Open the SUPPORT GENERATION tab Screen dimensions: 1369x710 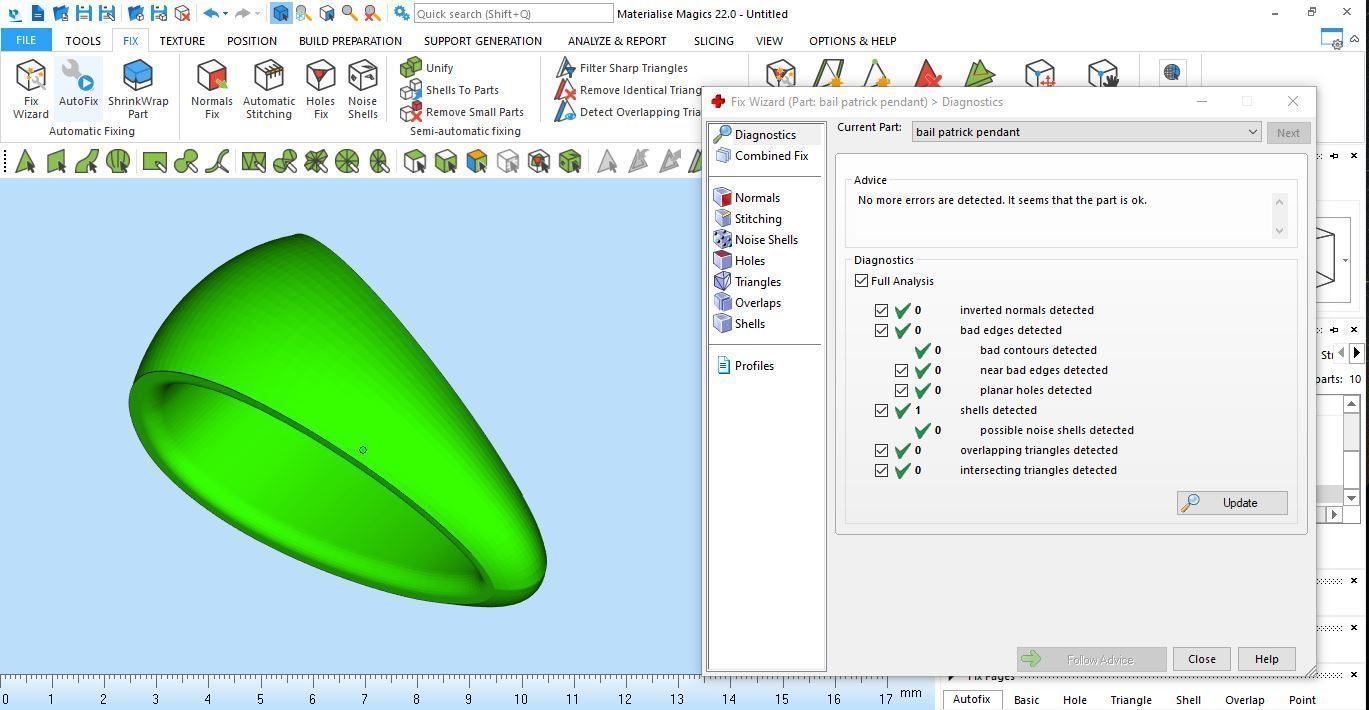(x=483, y=41)
